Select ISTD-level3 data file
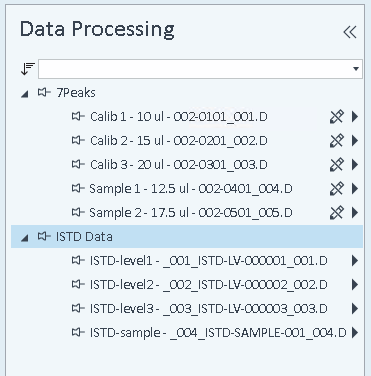The height and width of the screenshot is (376, 371). (x=209, y=309)
